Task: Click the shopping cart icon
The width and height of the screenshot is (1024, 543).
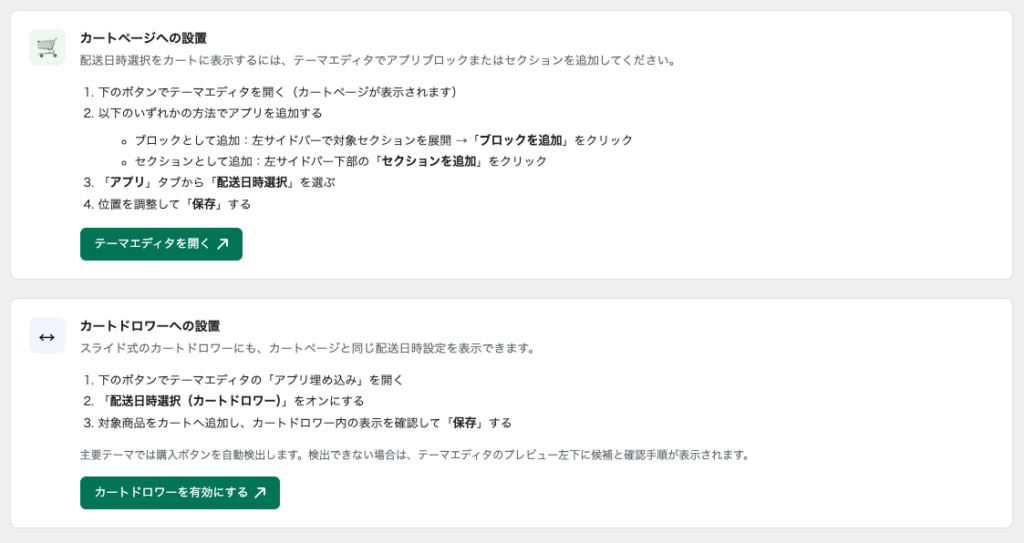Action: point(47,47)
